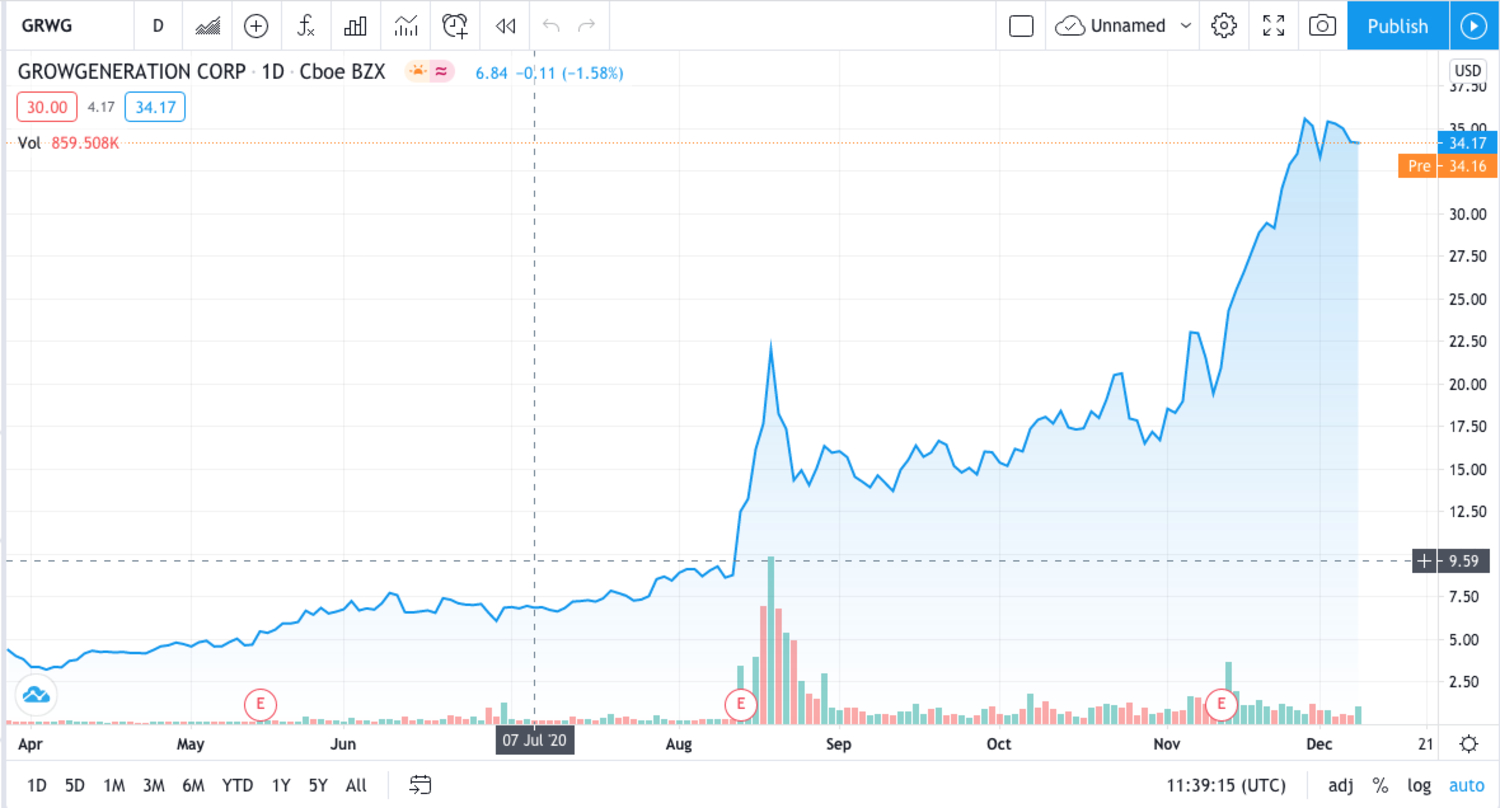Click the red 30.00 sell price box
This screenshot has width=1500, height=808.
(x=47, y=107)
